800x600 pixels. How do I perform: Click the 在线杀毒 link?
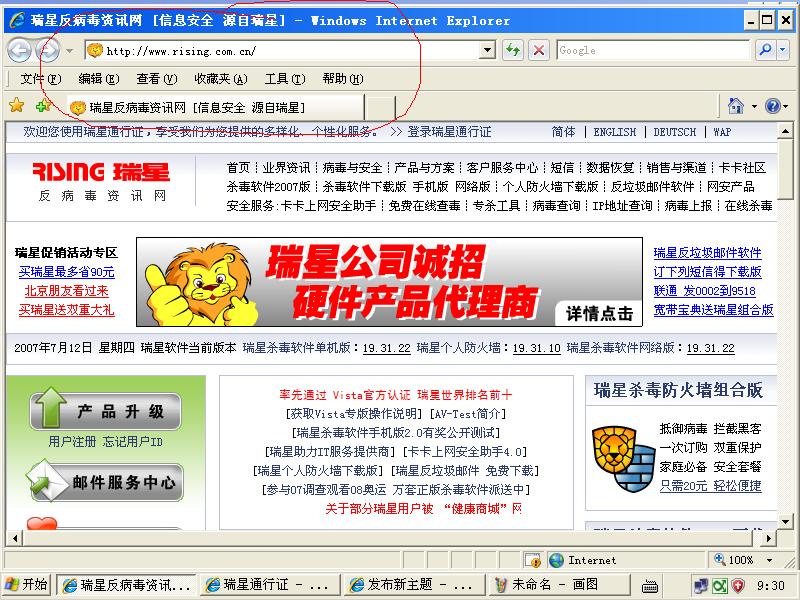tap(748, 206)
